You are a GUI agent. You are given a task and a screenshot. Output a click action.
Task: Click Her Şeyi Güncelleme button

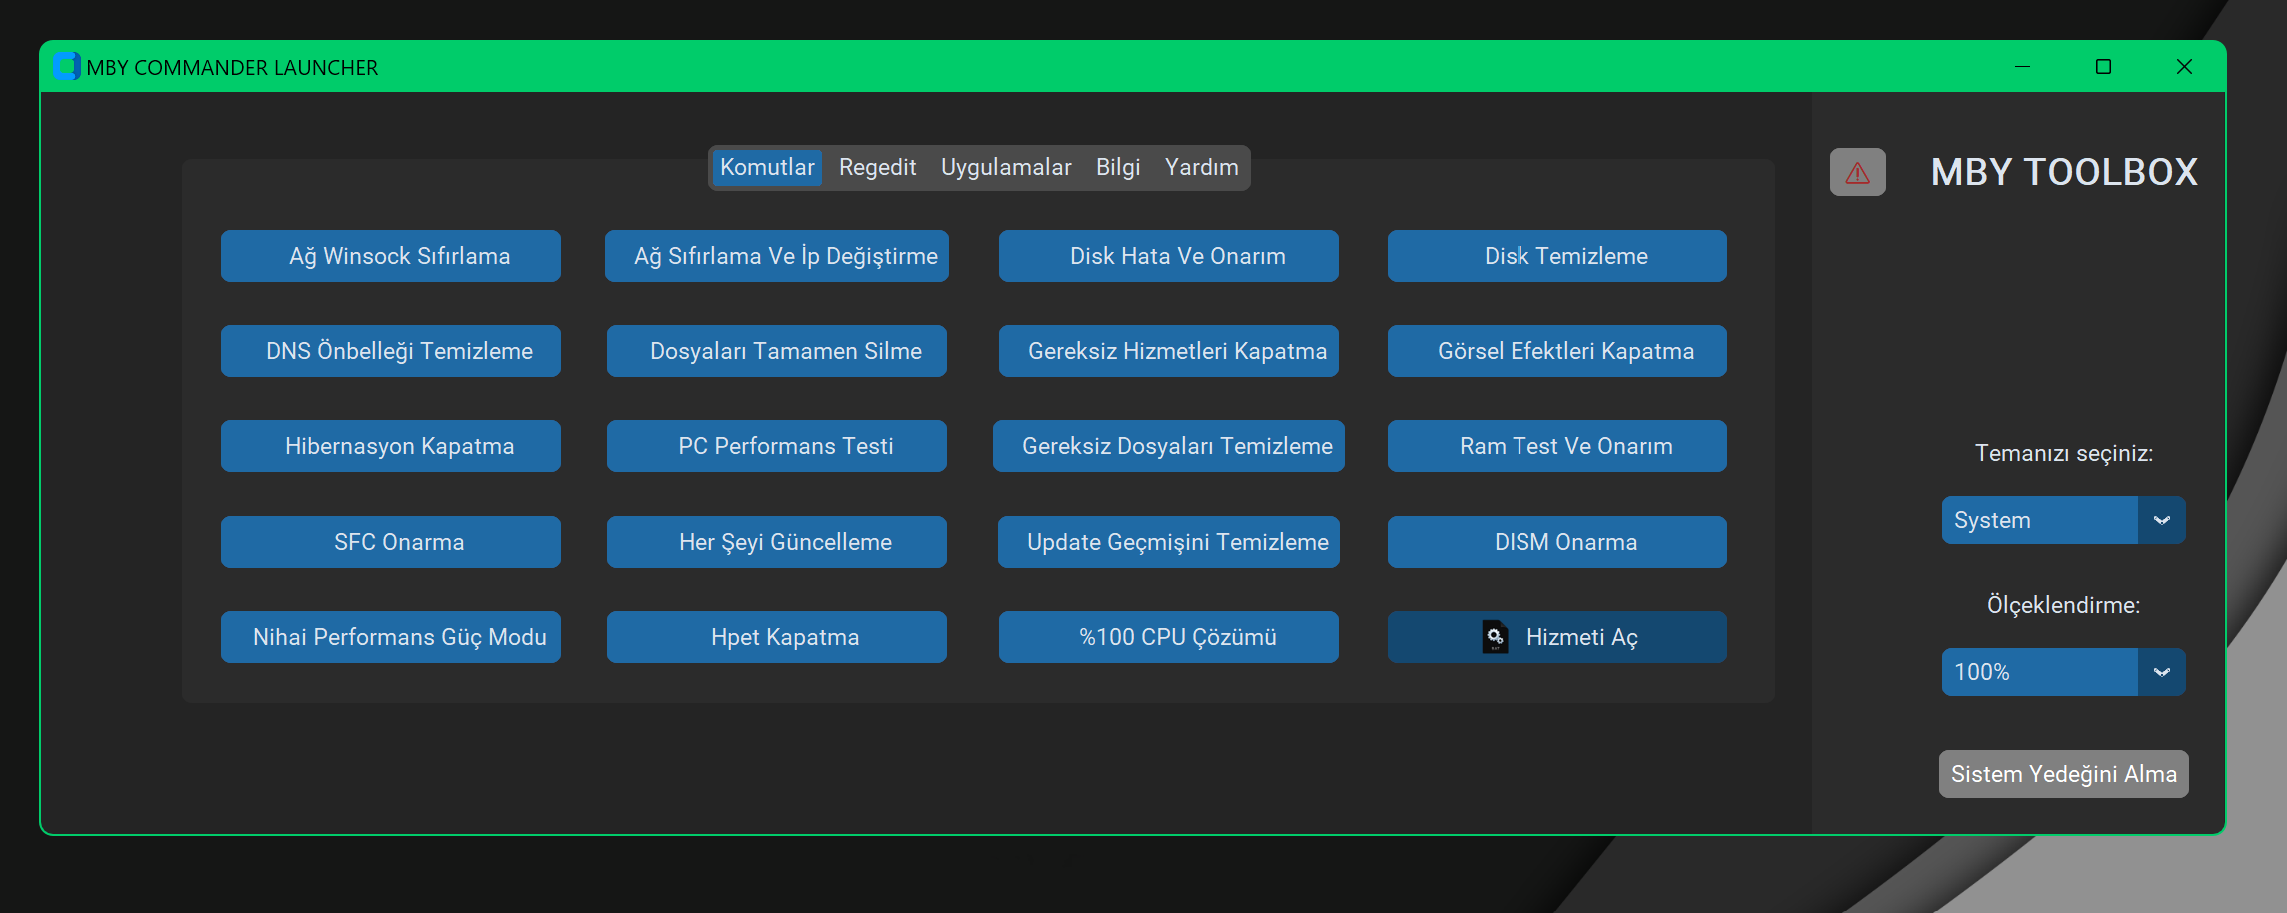777,542
